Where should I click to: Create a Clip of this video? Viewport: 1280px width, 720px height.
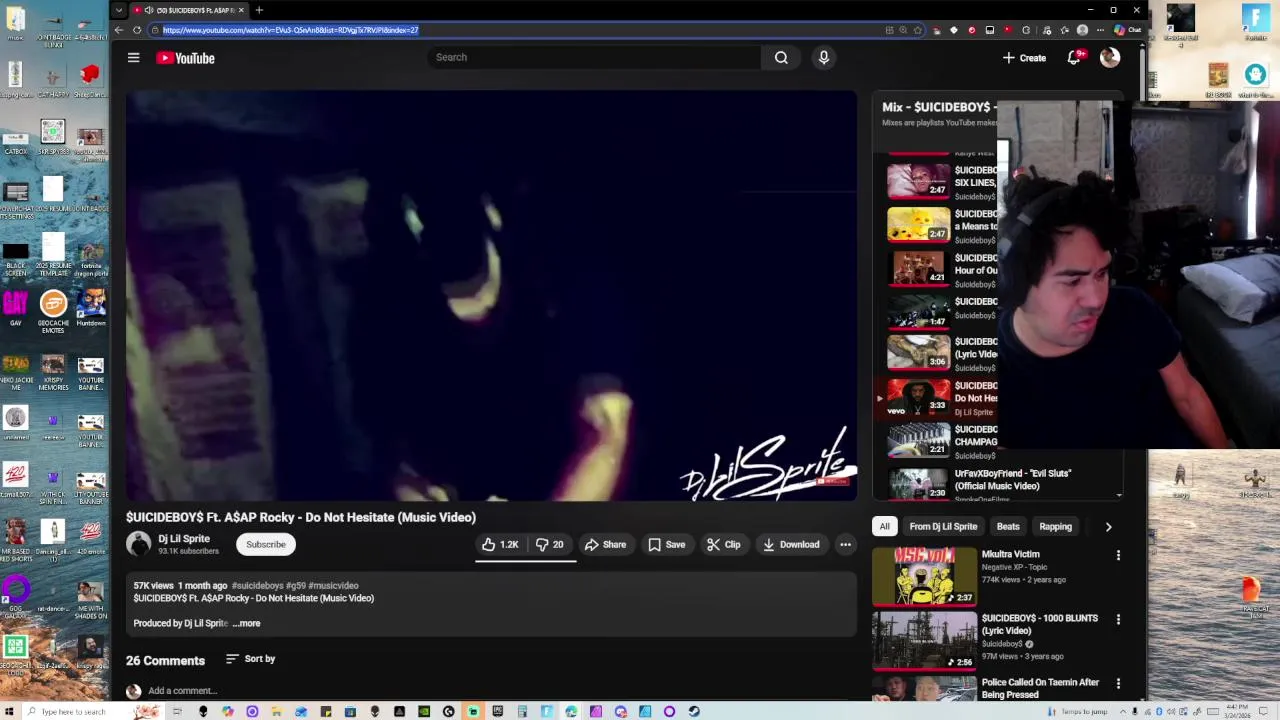click(x=723, y=544)
